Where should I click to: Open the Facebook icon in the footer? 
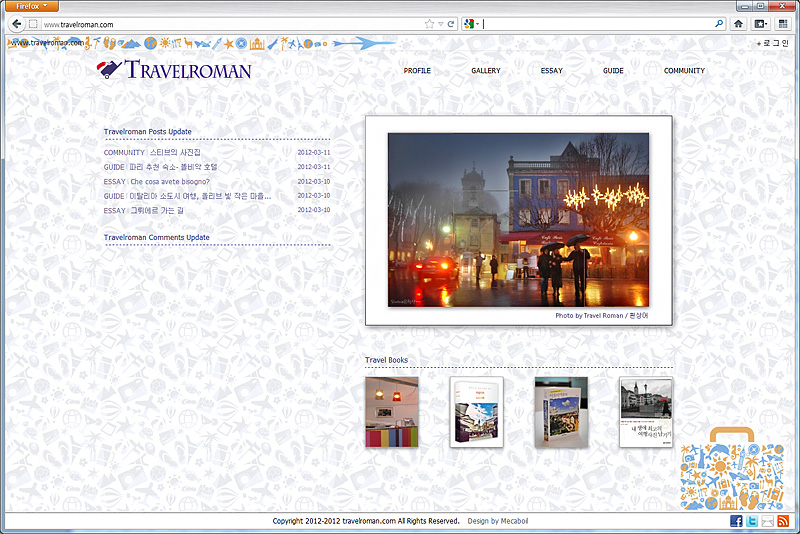[x=736, y=521]
